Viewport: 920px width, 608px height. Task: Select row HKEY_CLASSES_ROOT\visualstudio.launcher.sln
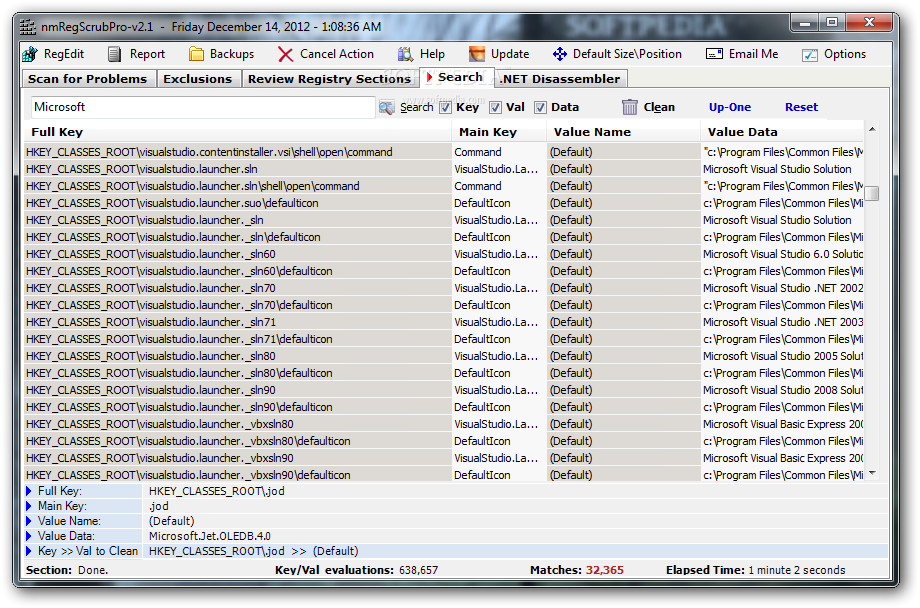click(444, 169)
